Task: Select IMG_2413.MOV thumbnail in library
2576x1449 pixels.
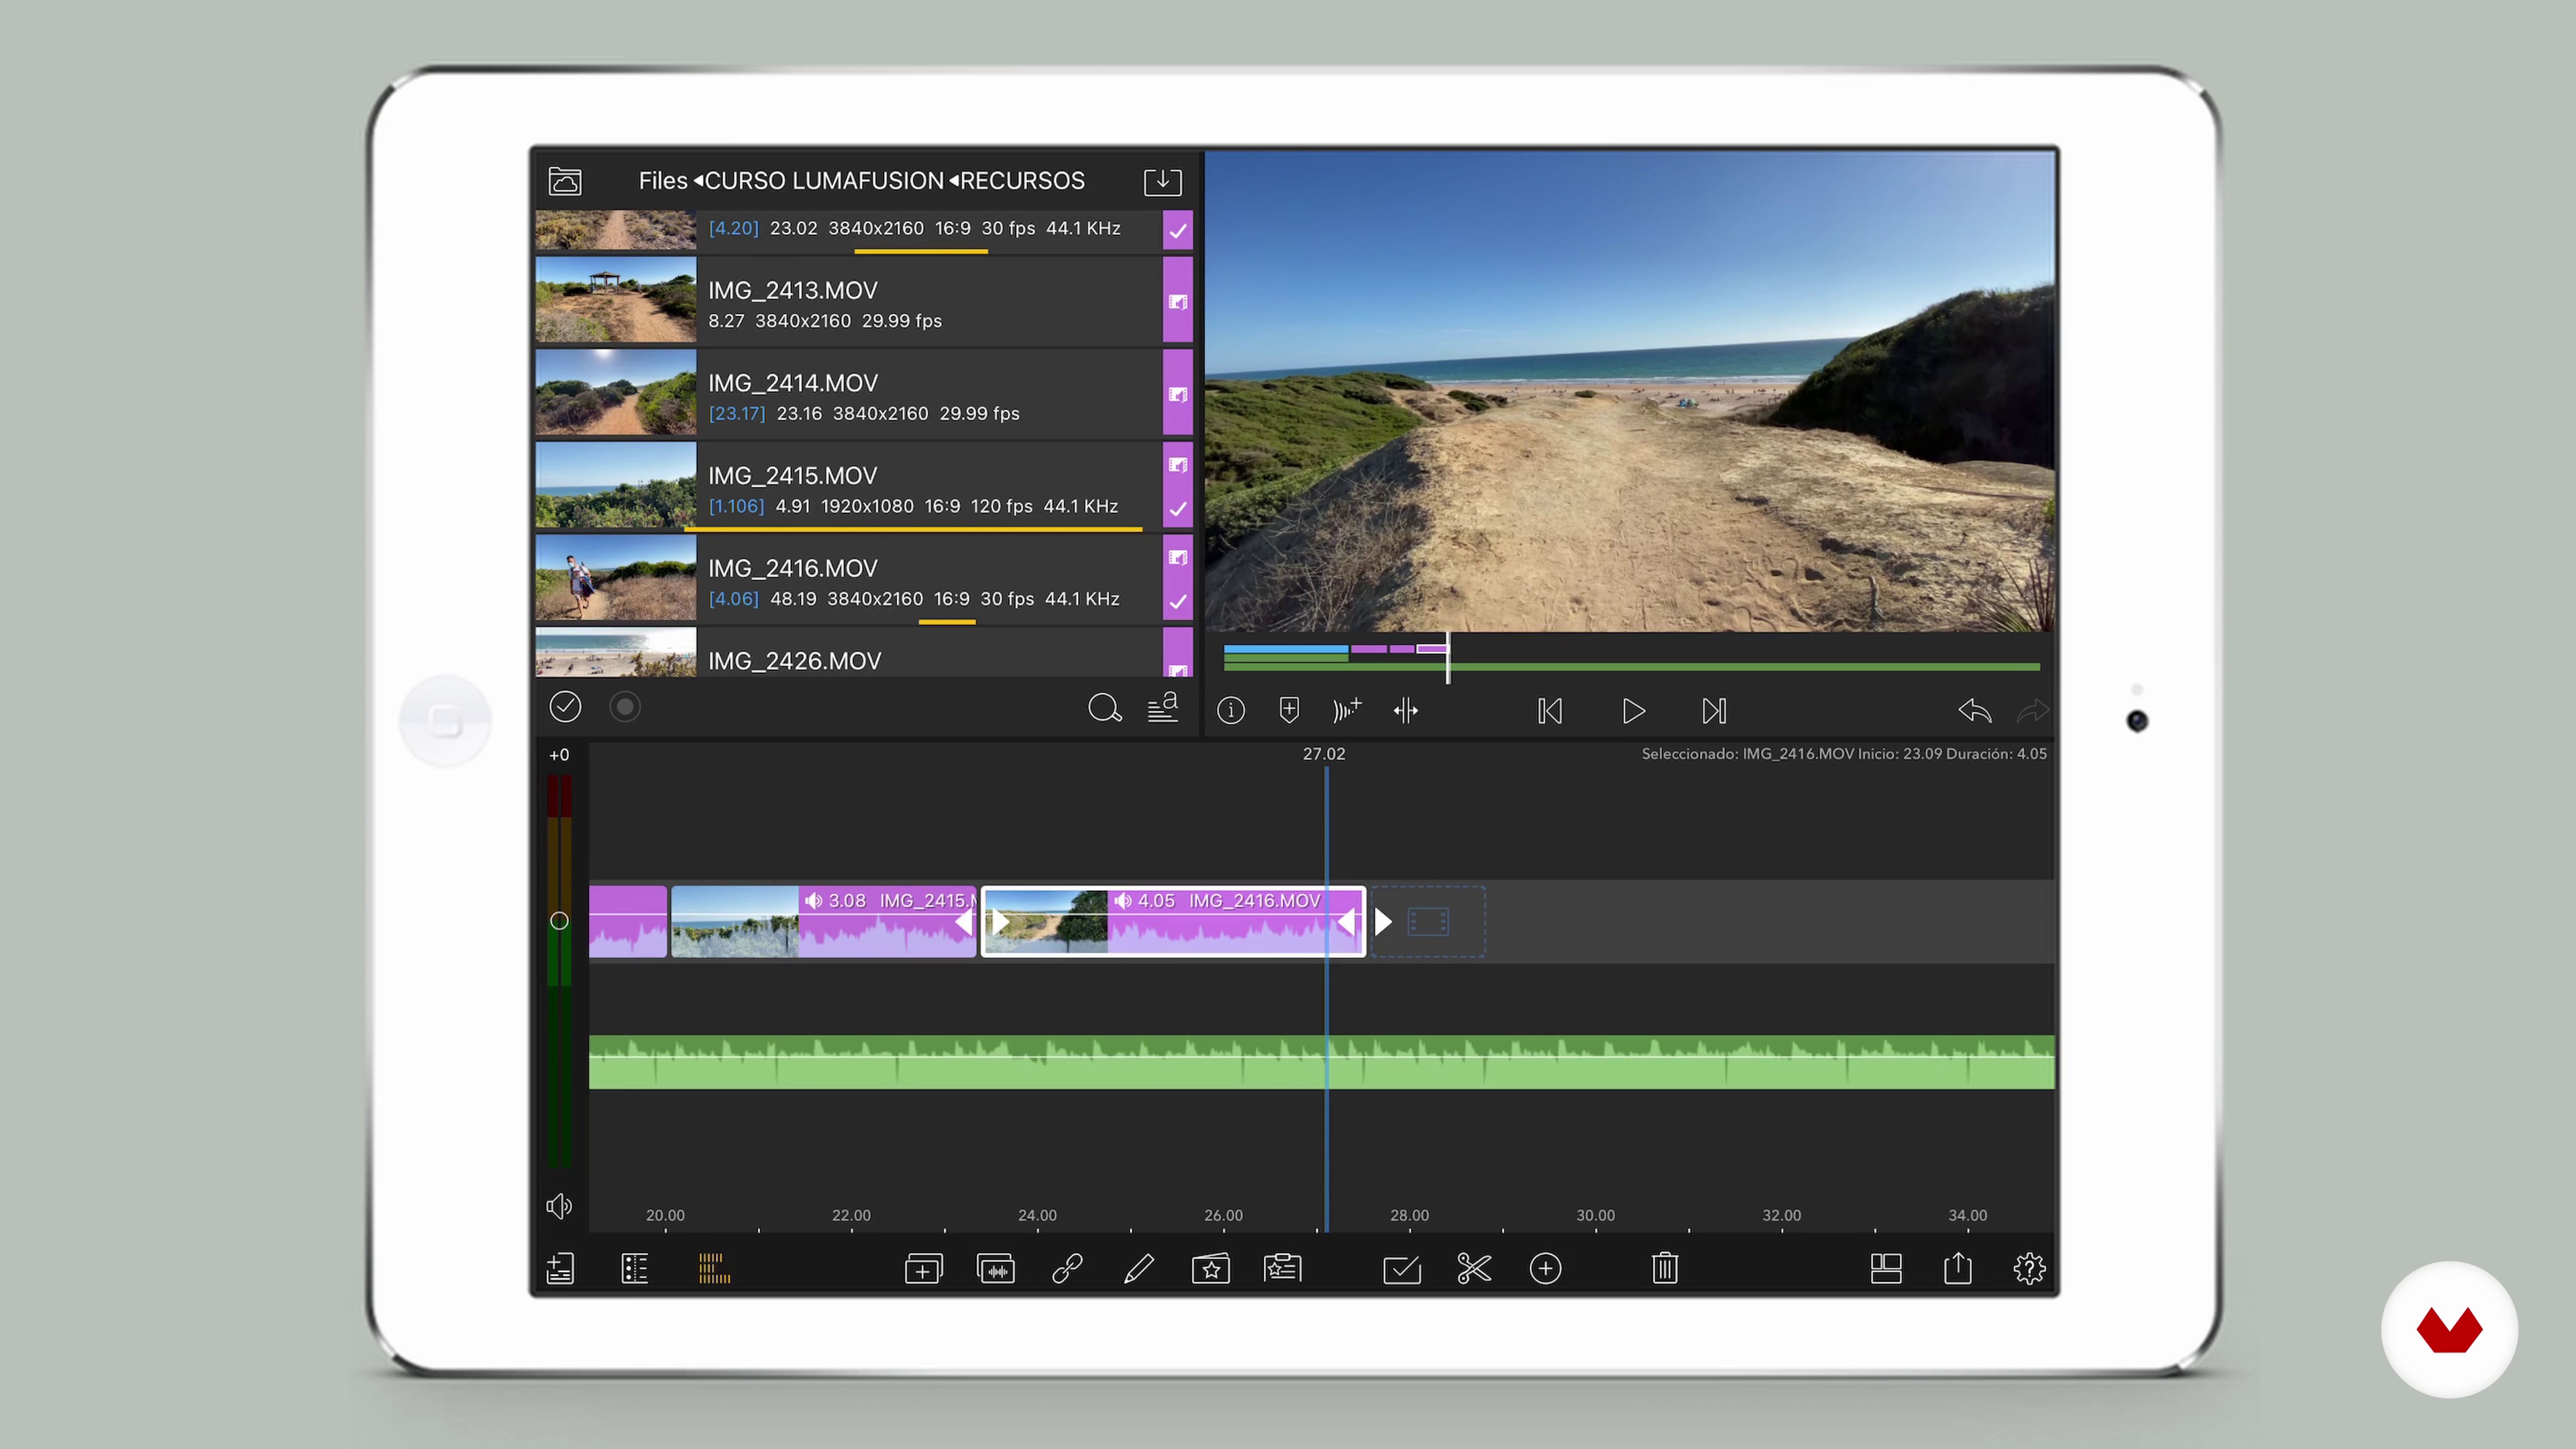Action: tap(615, 300)
